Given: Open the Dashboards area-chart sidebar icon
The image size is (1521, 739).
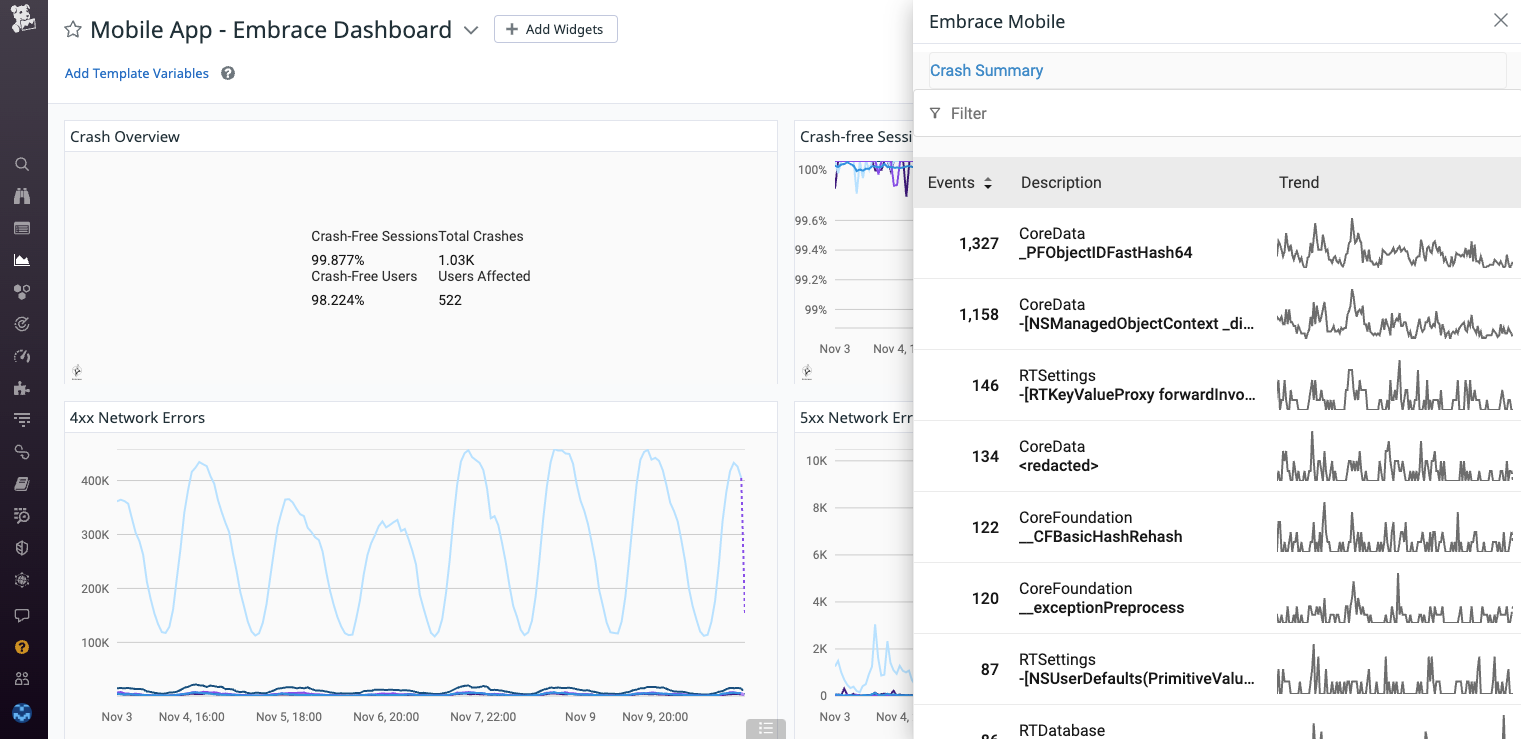Looking at the screenshot, I should click(22, 260).
